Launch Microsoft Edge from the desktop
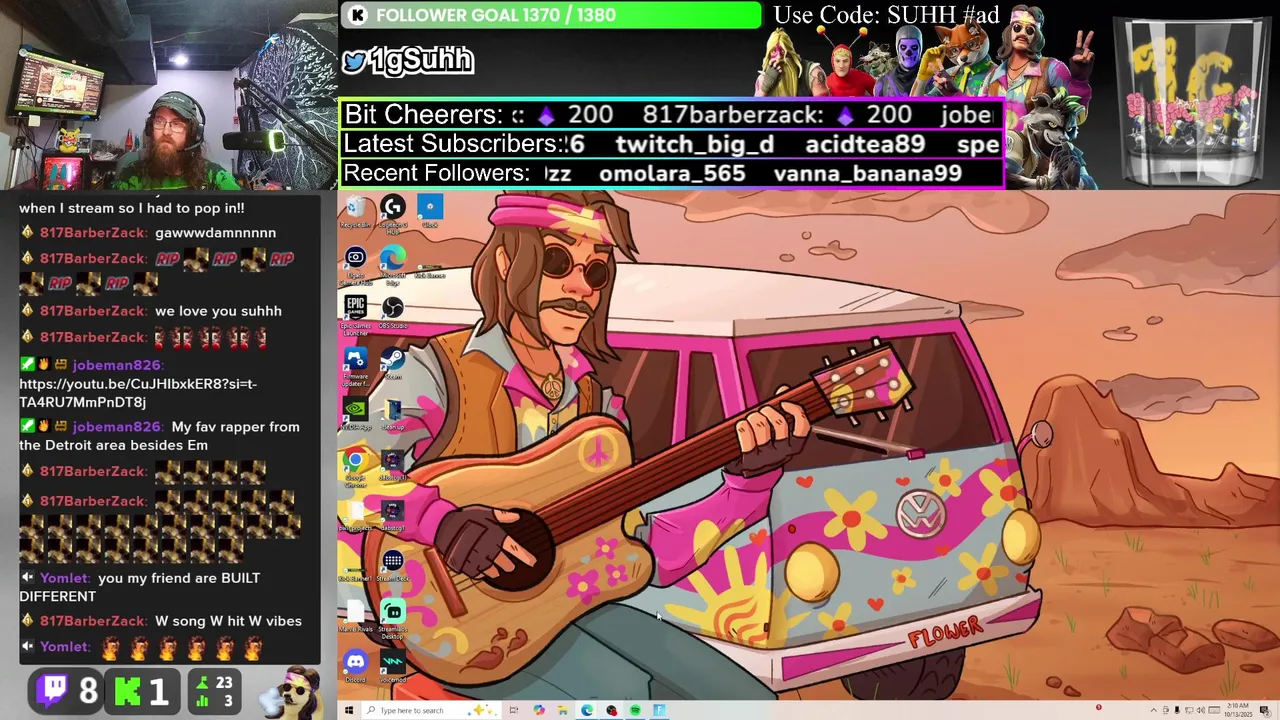Image resolution: width=1280 pixels, height=720 pixels. click(x=393, y=262)
